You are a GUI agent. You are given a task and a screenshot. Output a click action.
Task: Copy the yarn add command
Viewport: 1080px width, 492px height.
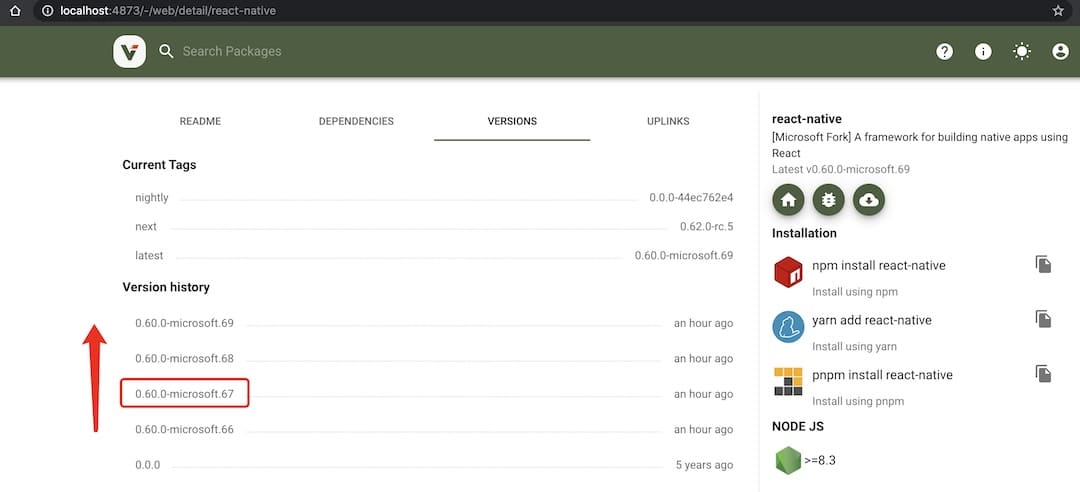[1043, 319]
